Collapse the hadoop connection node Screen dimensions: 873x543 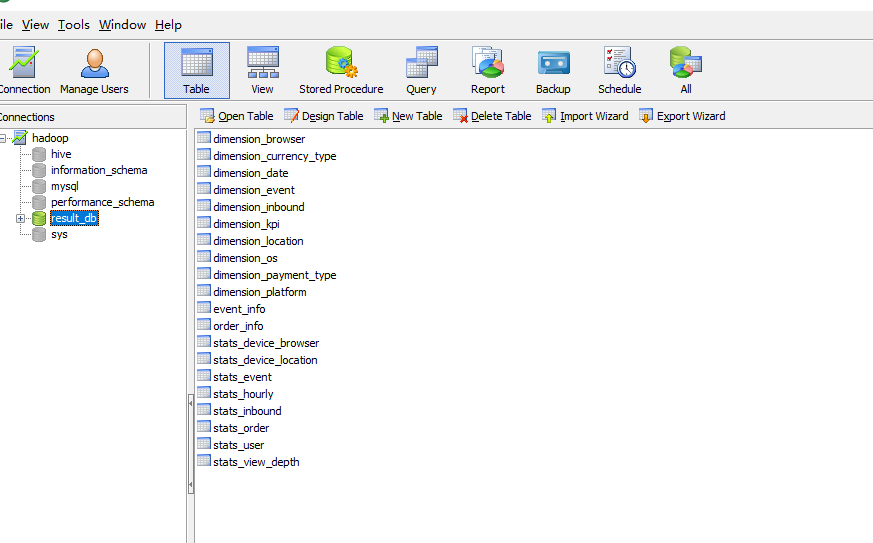[x=3, y=138]
